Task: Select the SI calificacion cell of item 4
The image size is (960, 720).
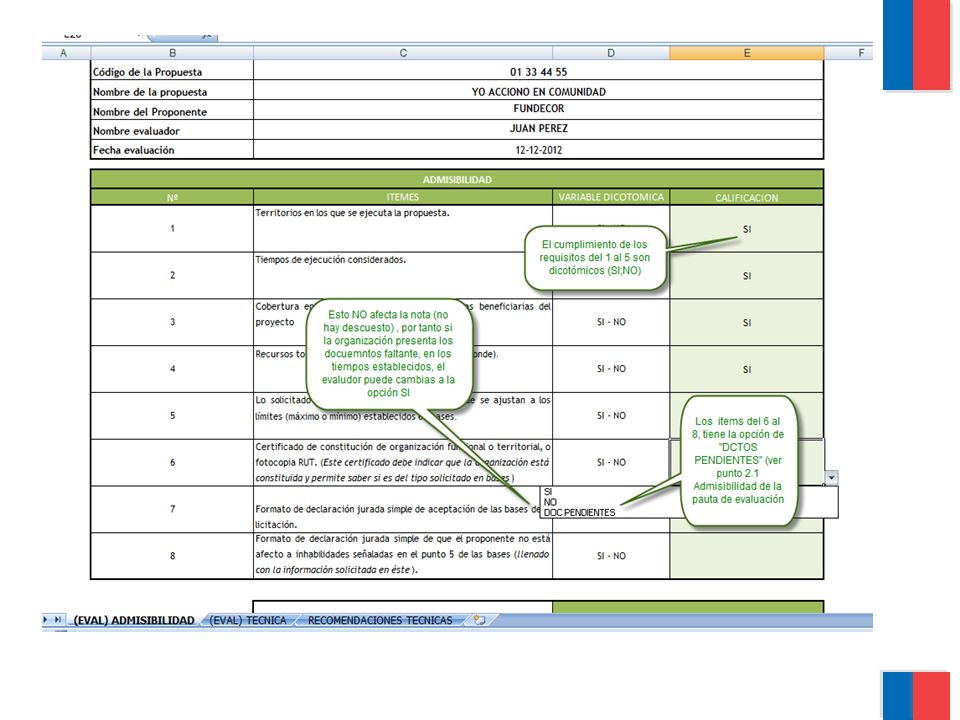Action: point(747,369)
